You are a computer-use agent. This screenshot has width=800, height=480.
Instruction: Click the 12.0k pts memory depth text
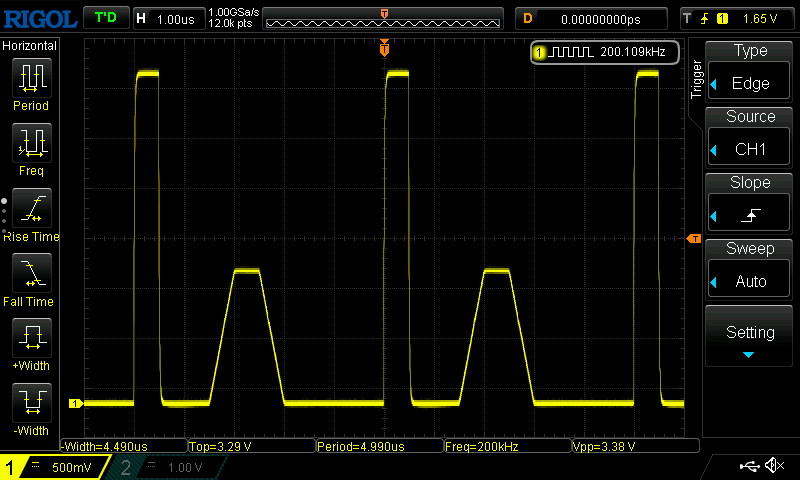point(230,23)
